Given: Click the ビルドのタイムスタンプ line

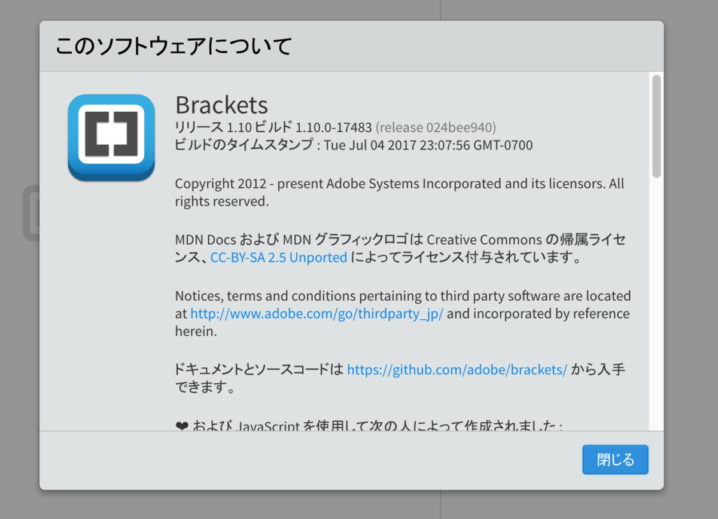Looking at the screenshot, I should [x=354, y=145].
